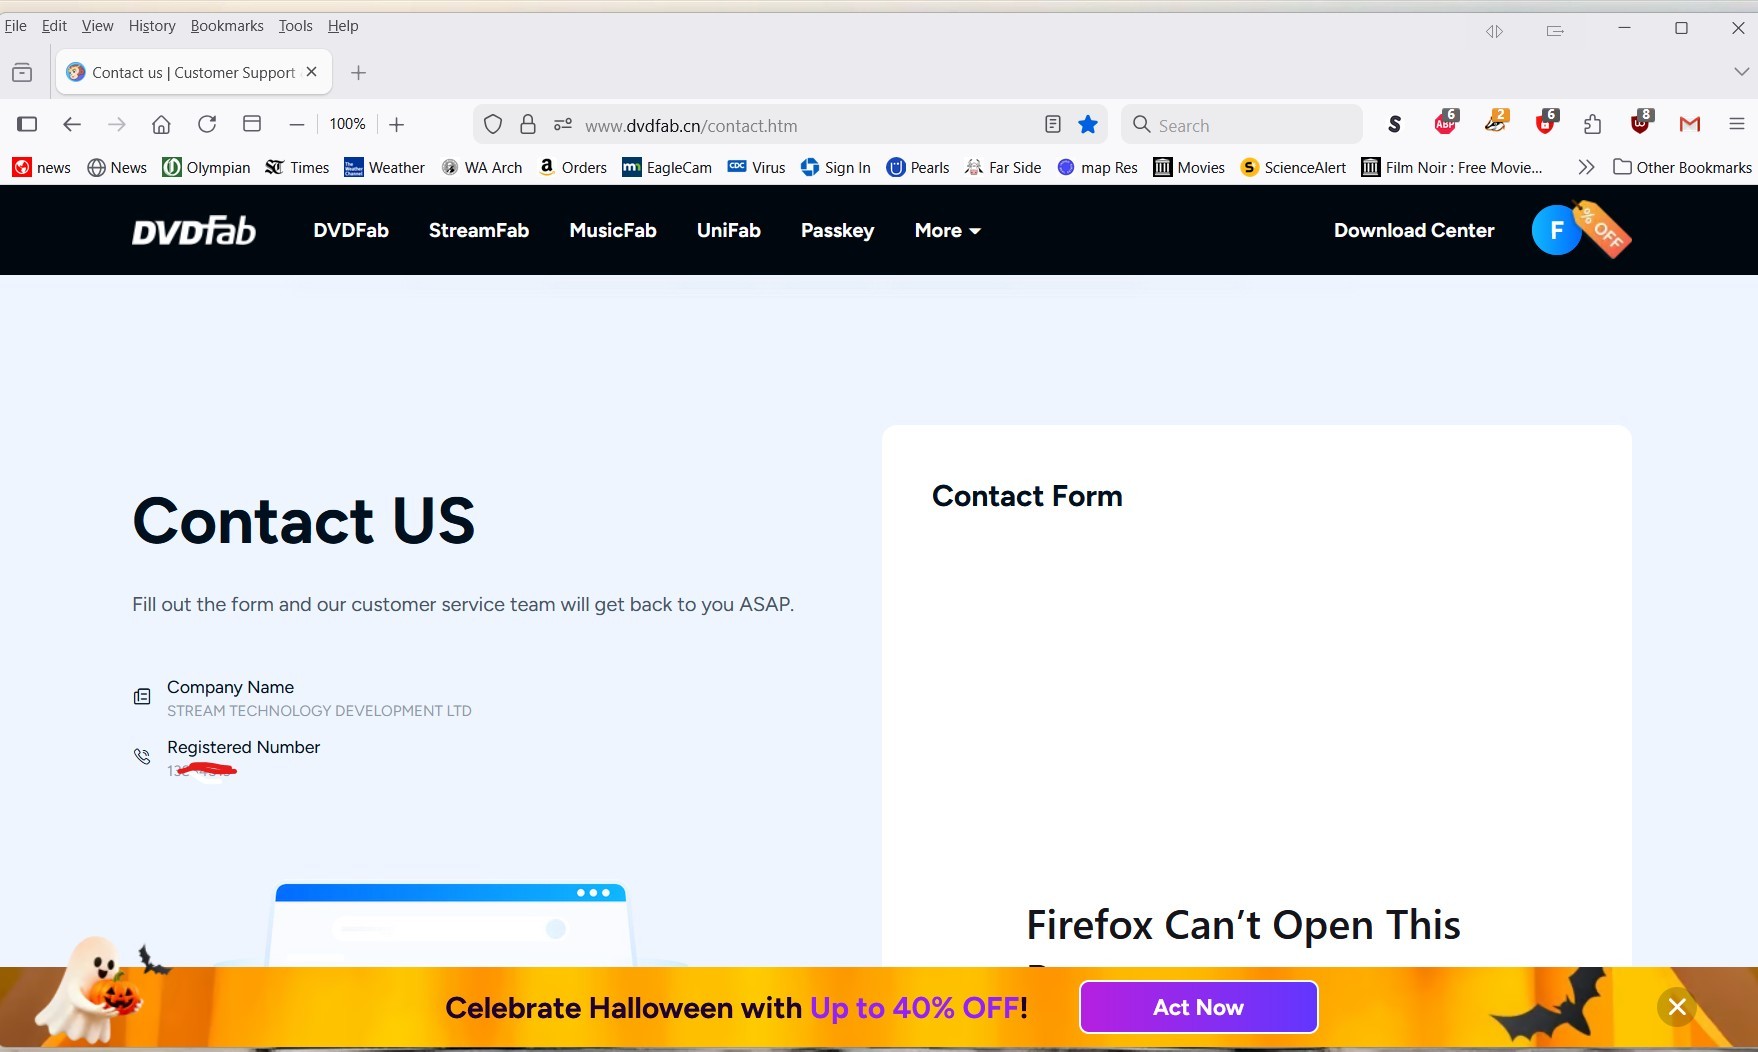Open the Amazon Orders bookmark
1758x1052 pixels.
(573, 167)
